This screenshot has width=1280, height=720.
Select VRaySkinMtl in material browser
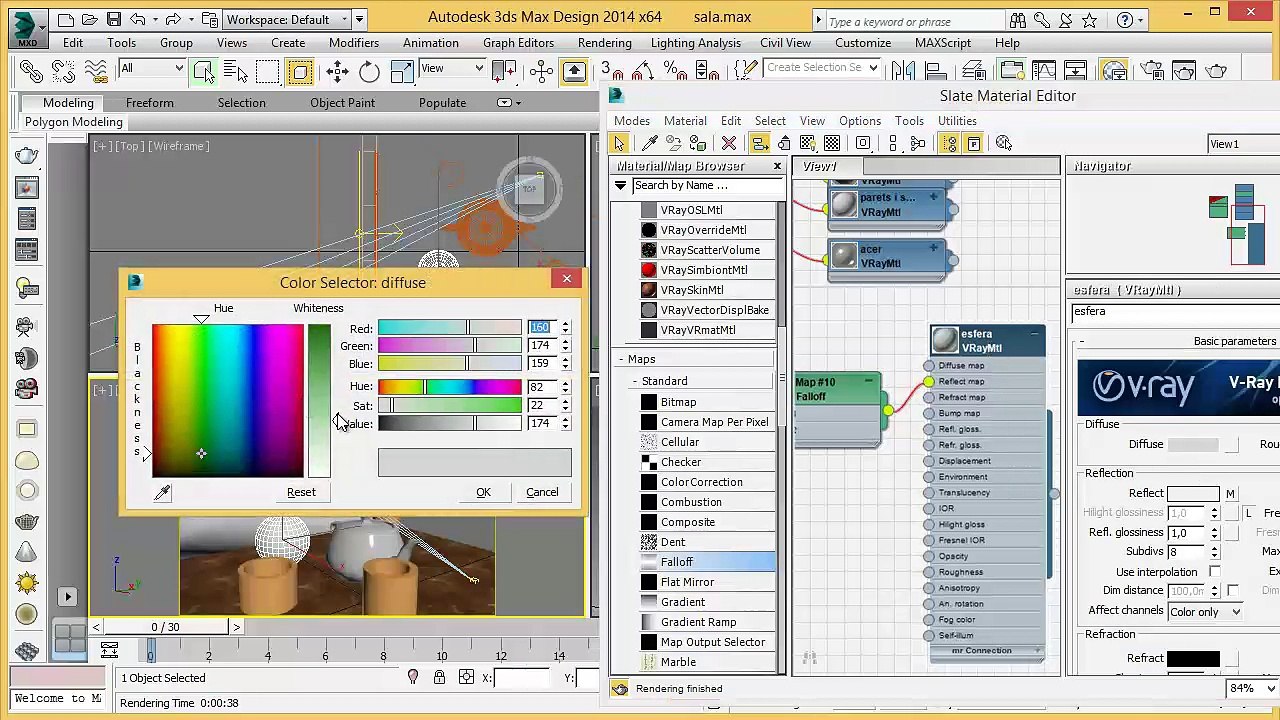tap(692, 290)
